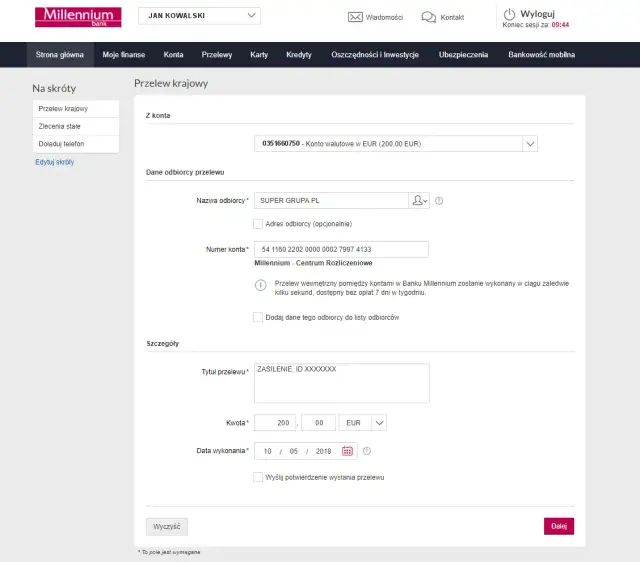Viewport: 640px width, 562px height.
Task: Click help icon next to Nazwa odbiorcy
Action: point(439,200)
